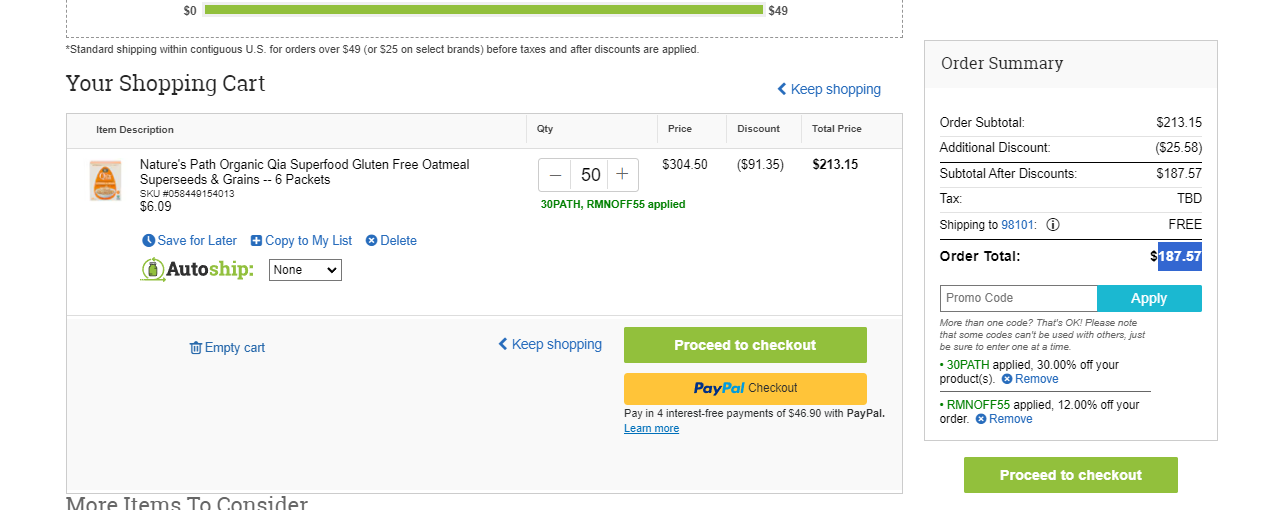
Task: Change shipping zip code 98101
Action: tap(1019, 225)
